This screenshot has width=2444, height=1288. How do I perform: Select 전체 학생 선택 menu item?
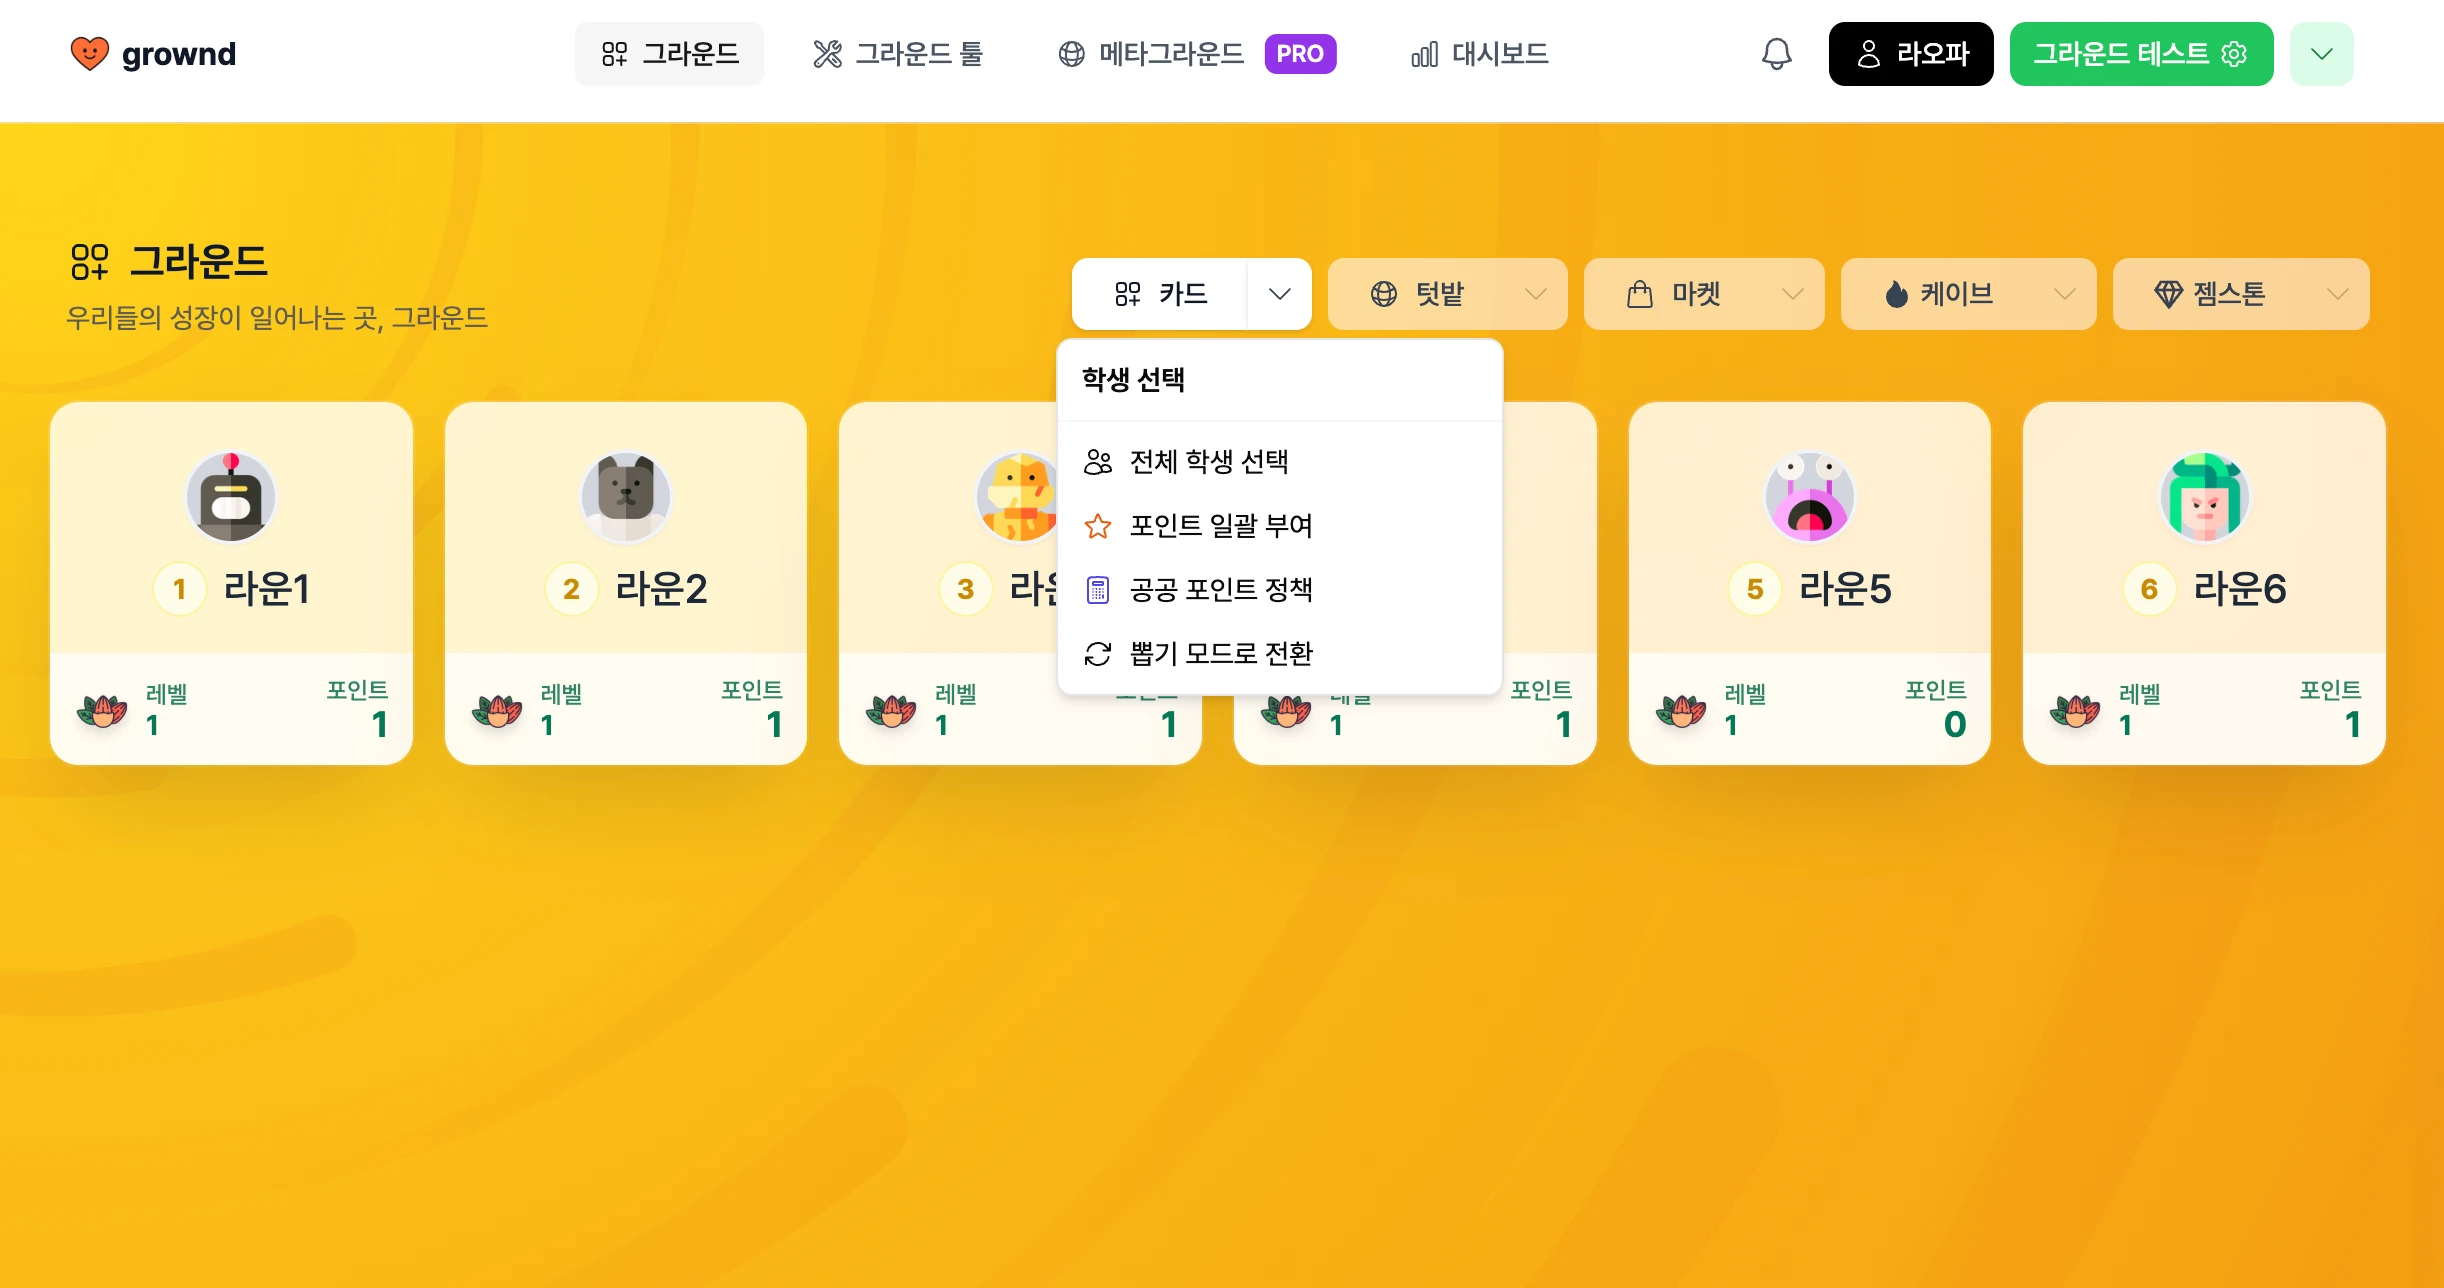(1280, 461)
